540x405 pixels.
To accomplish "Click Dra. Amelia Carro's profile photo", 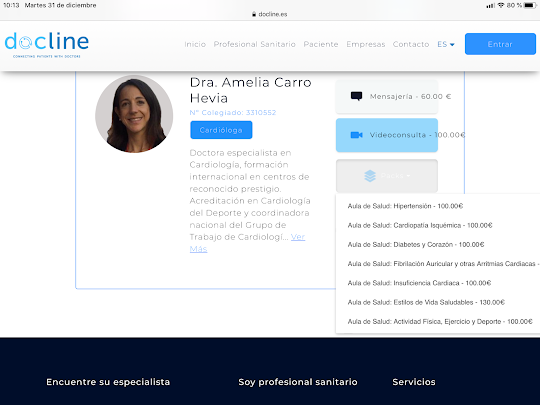I will (x=134, y=114).
